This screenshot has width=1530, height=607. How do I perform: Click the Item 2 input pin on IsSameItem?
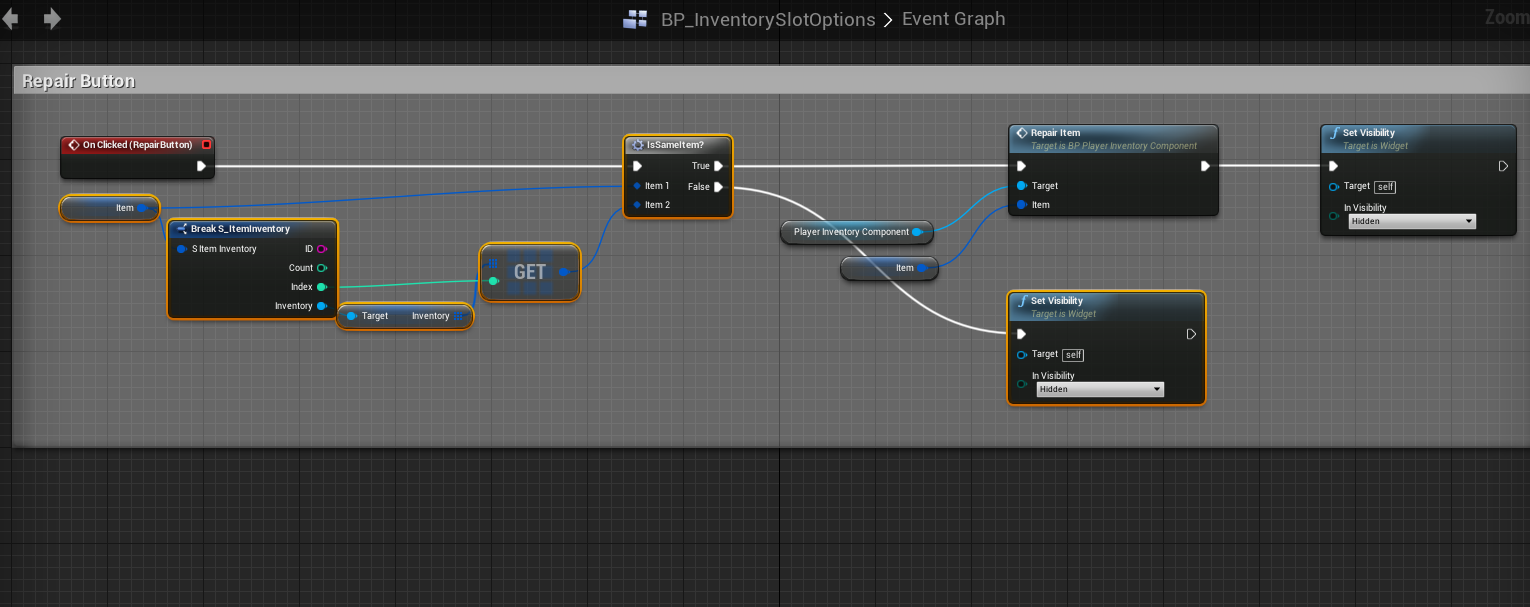[x=637, y=205]
